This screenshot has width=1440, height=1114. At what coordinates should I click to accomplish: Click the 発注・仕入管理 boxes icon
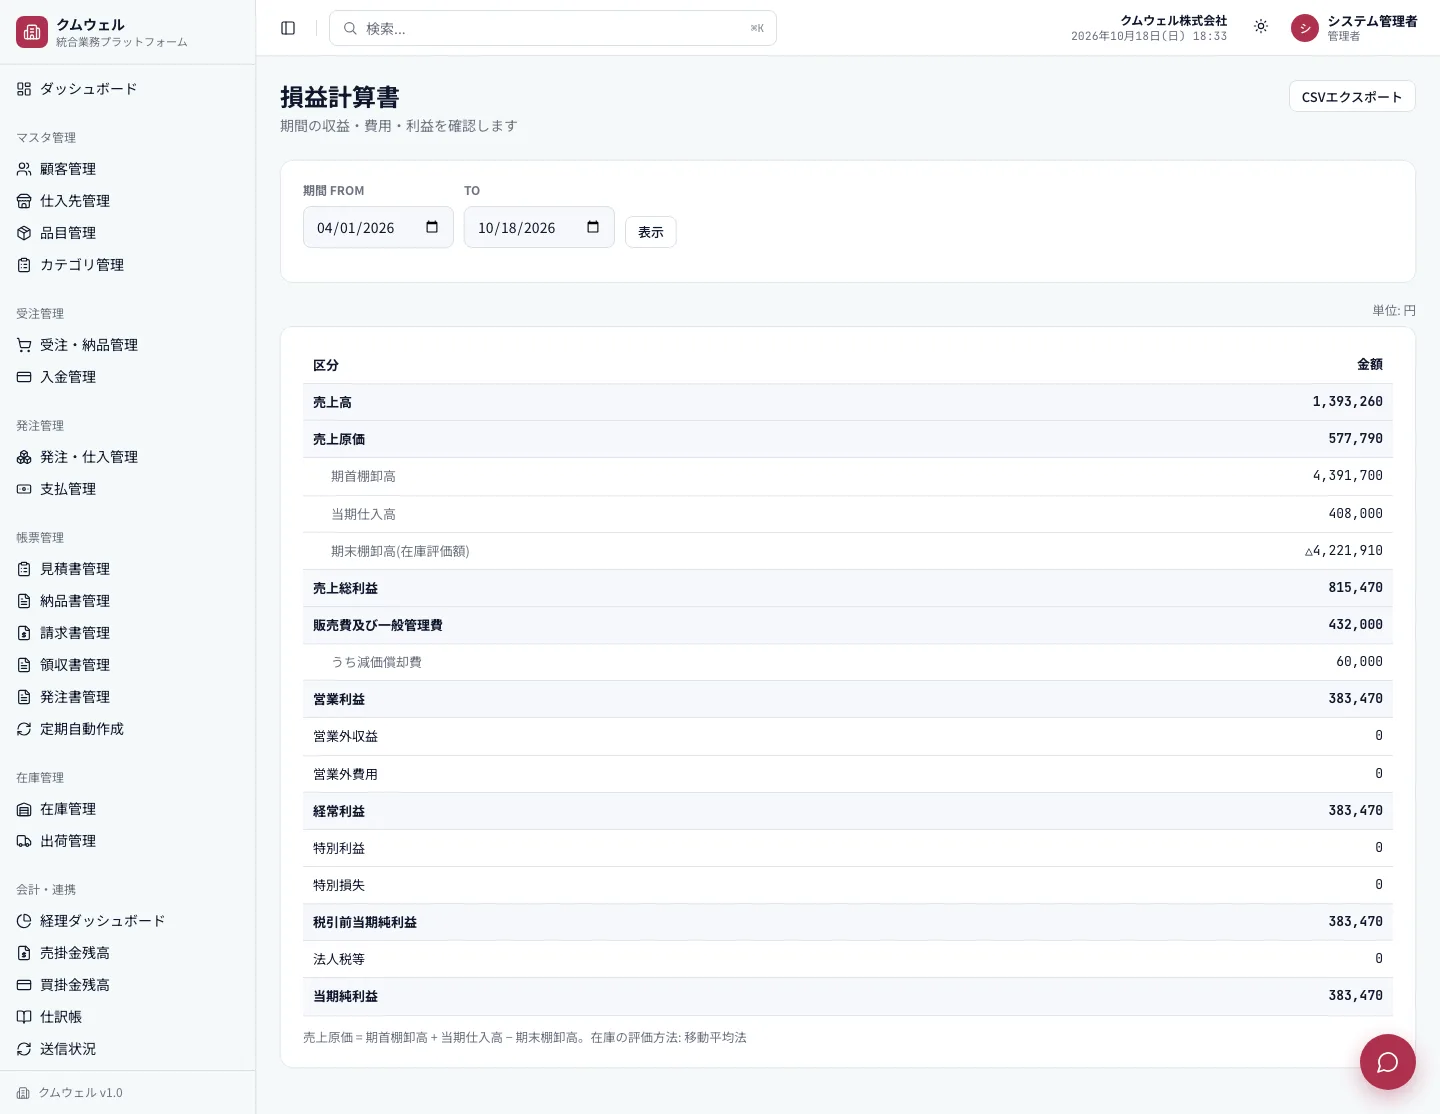tap(24, 457)
